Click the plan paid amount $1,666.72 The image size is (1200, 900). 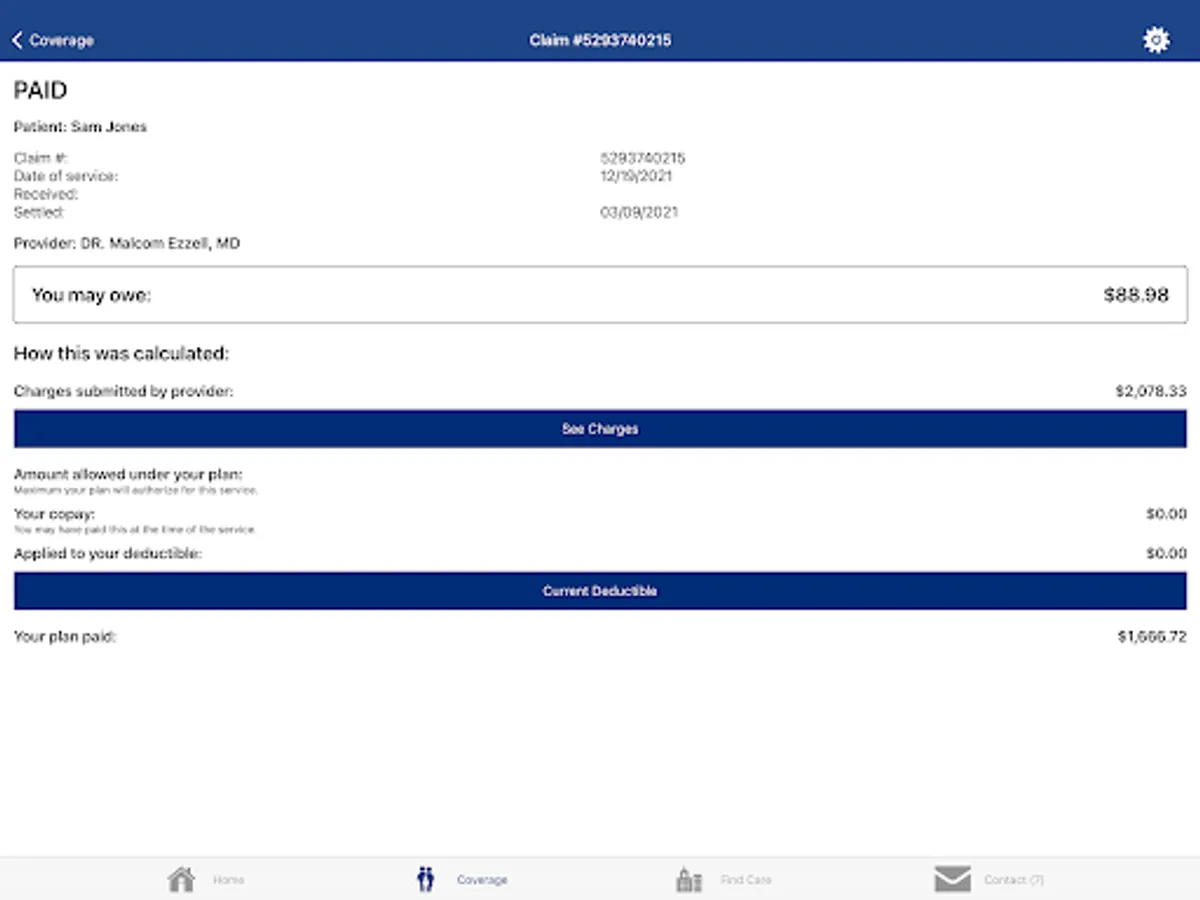pyautogui.click(x=1152, y=636)
